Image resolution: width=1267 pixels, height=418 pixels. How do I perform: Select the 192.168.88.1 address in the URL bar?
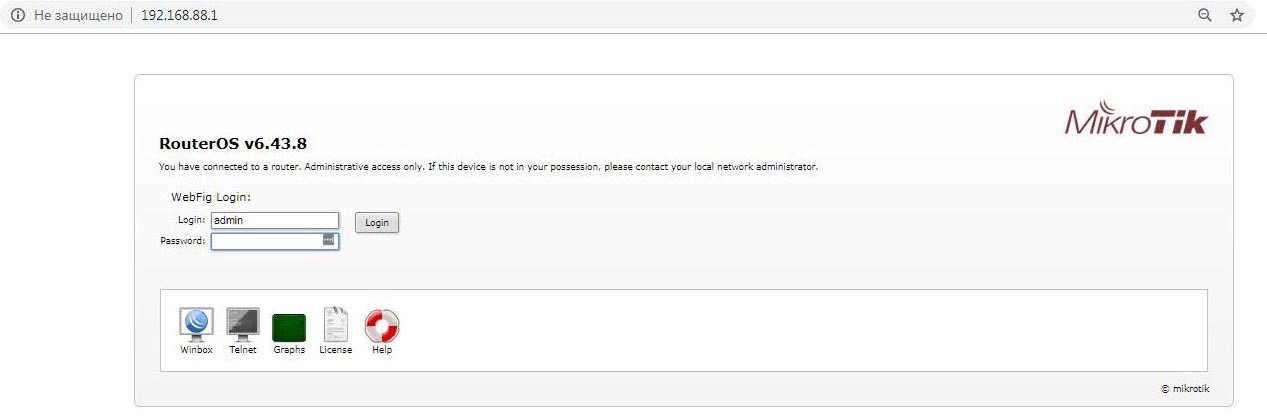tap(179, 16)
